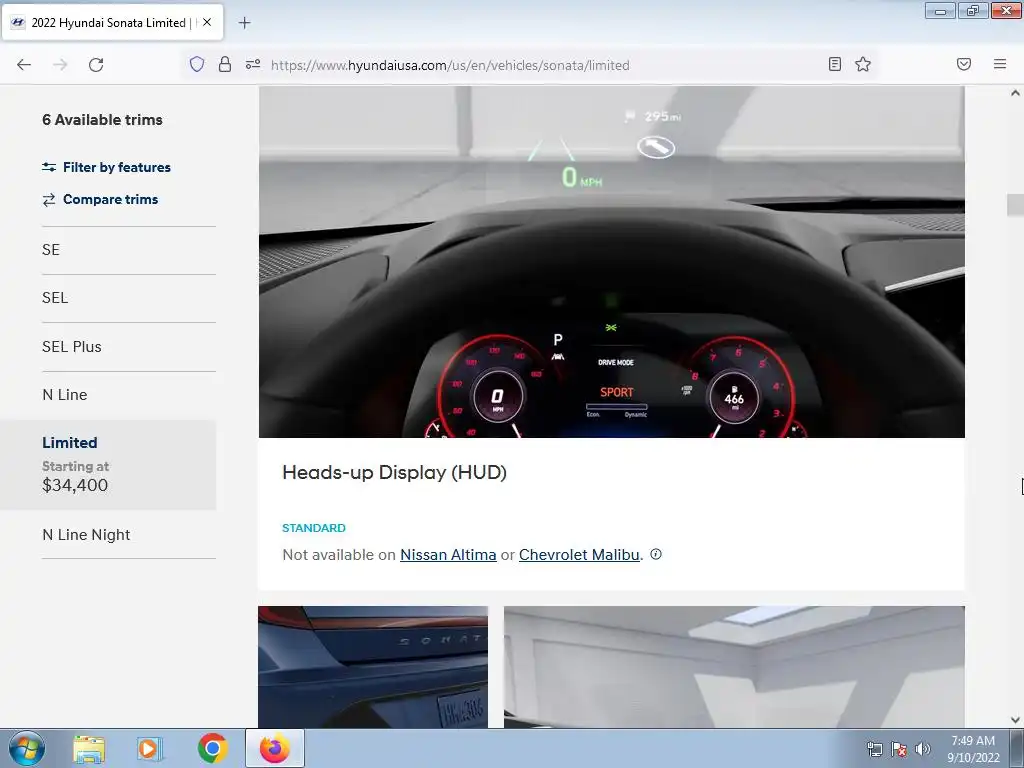Click the info icon after Chevrolet Malibu
The height and width of the screenshot is (768, 1024).
pyautogui.click(x=656, y=554)
